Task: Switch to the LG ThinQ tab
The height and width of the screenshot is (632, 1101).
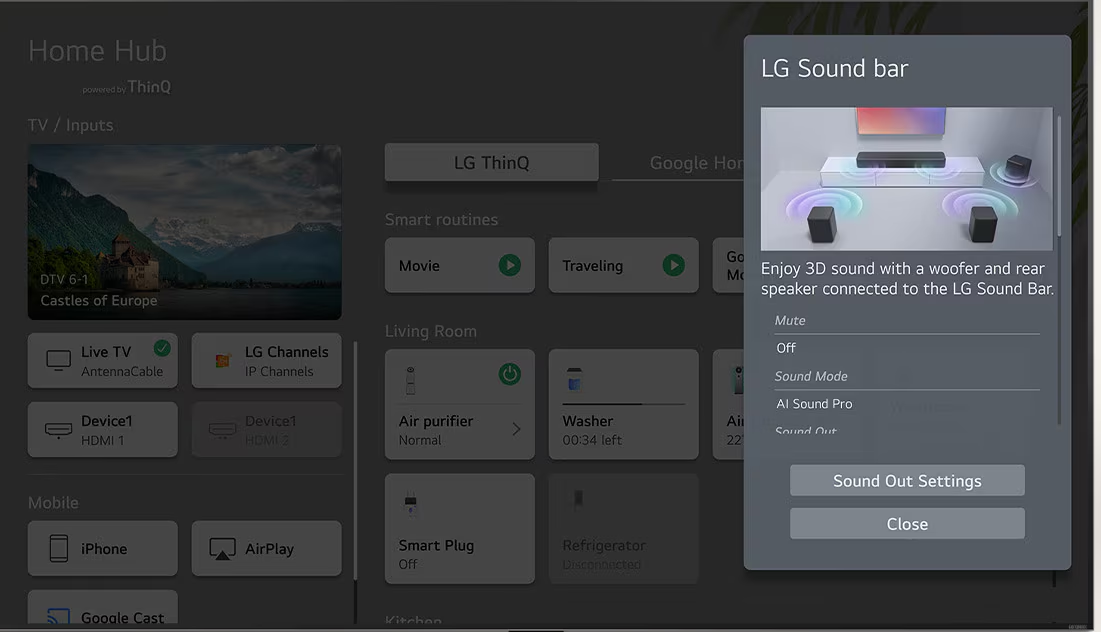Action: pos(491,162)
